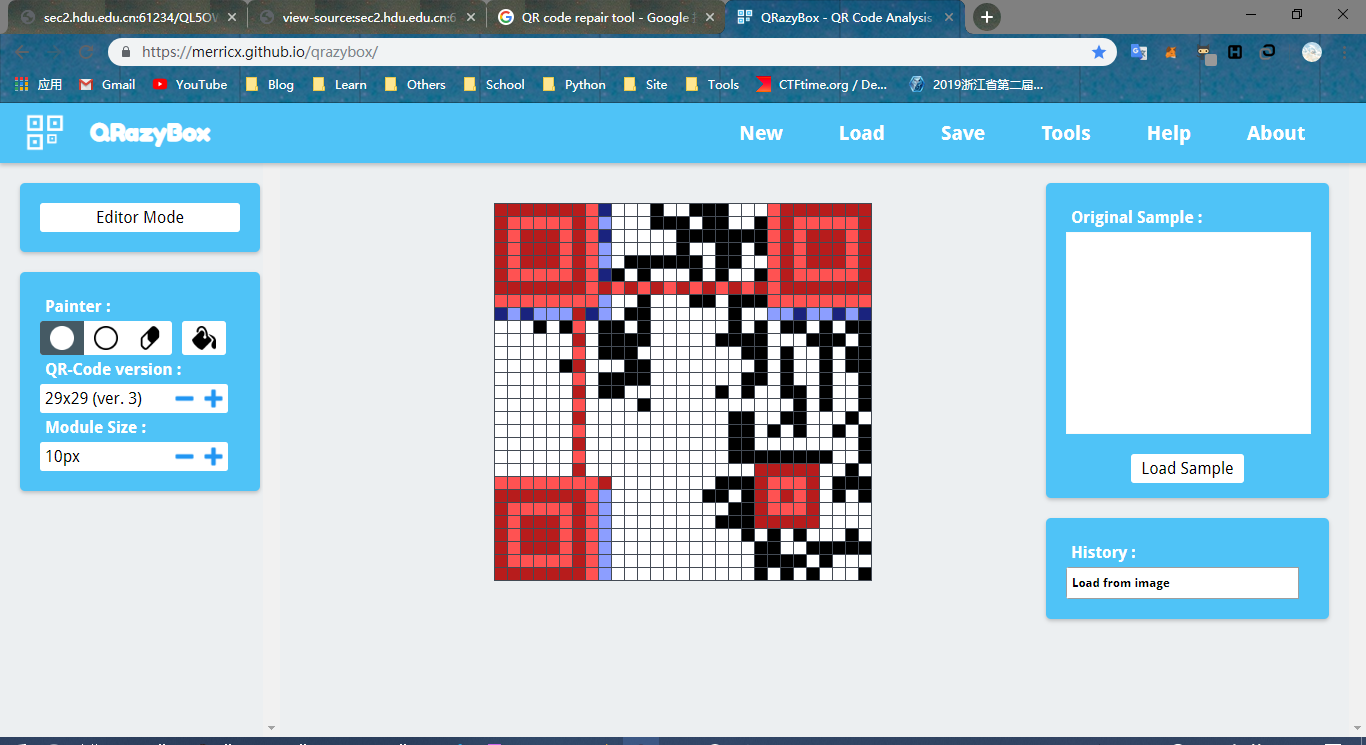Open the Tools menu
The image size is (1366, 745).
pos(1066,133)
